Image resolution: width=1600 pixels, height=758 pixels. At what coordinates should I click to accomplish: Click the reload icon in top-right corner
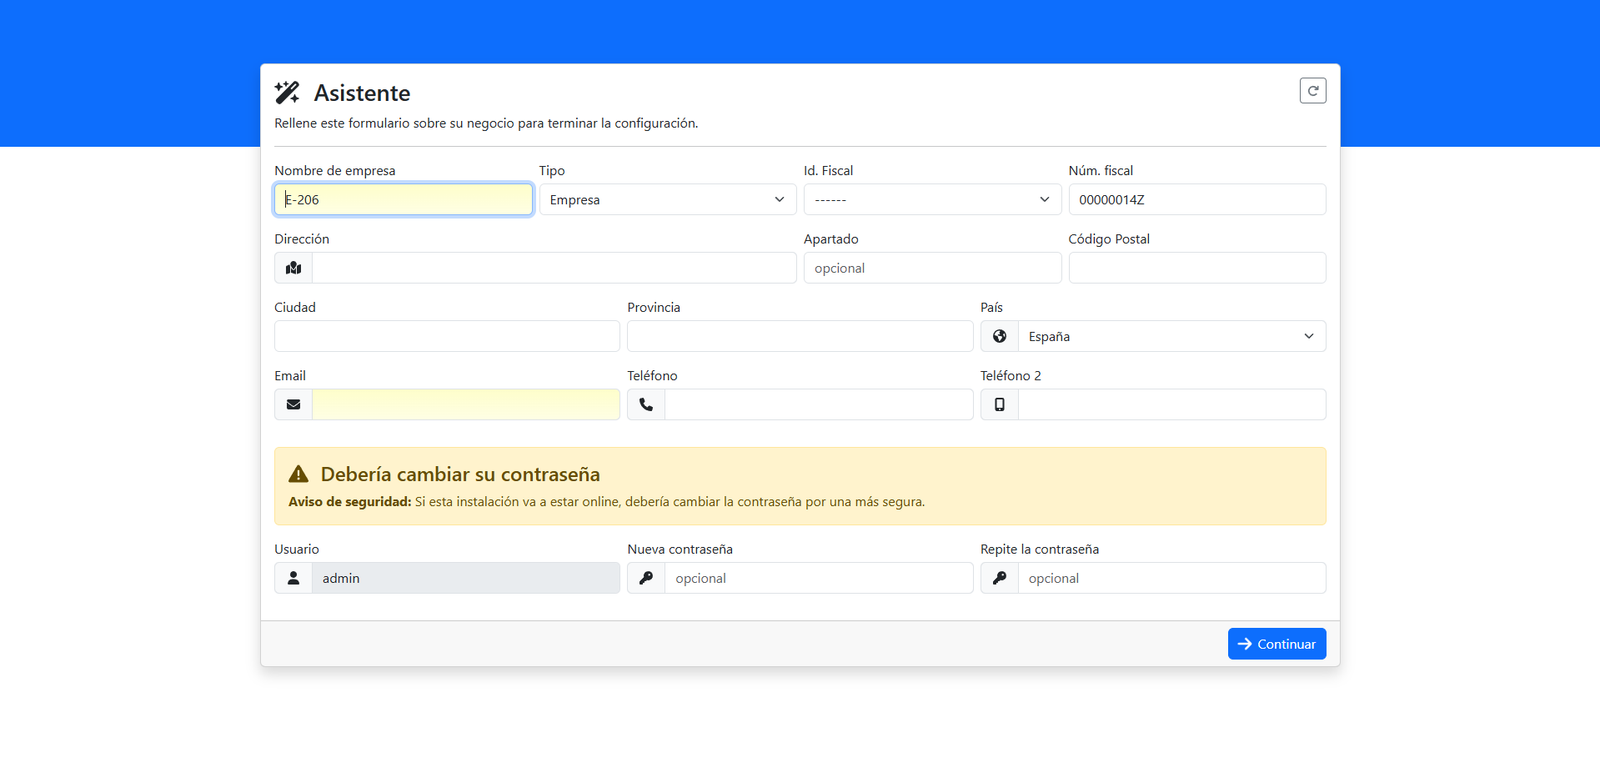[1312, 91]
